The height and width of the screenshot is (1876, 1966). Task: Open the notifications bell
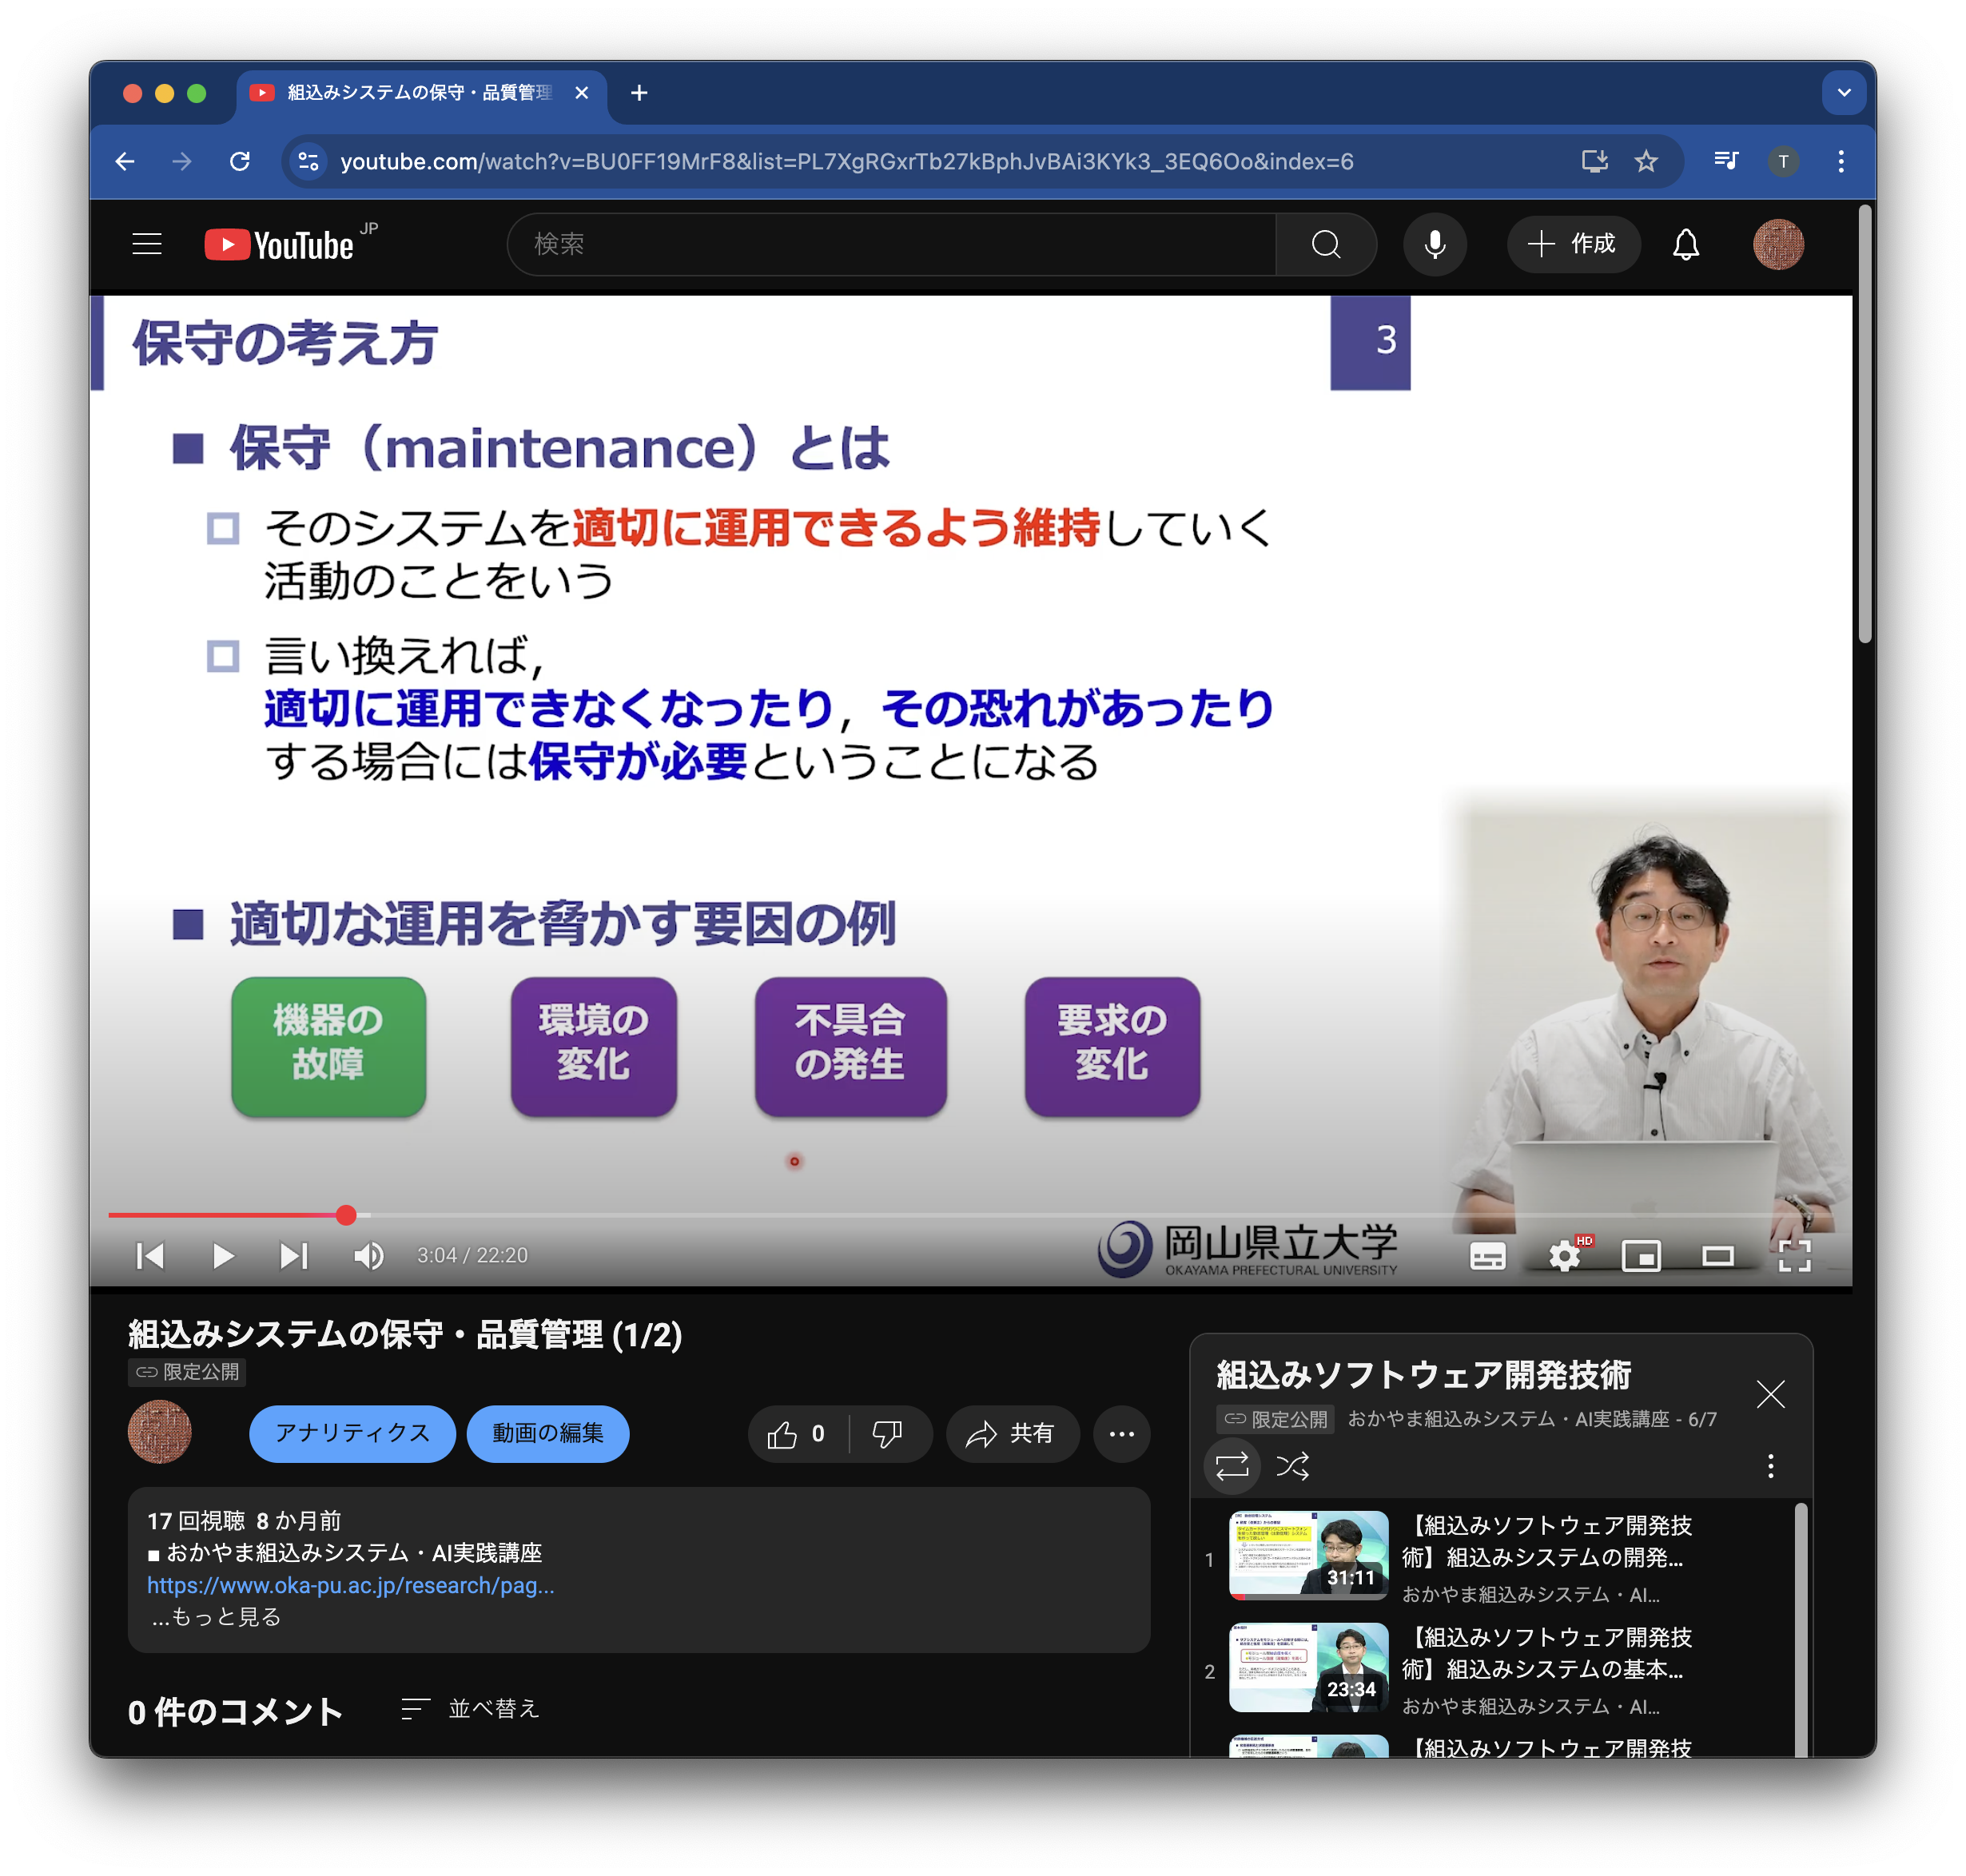1685,244
